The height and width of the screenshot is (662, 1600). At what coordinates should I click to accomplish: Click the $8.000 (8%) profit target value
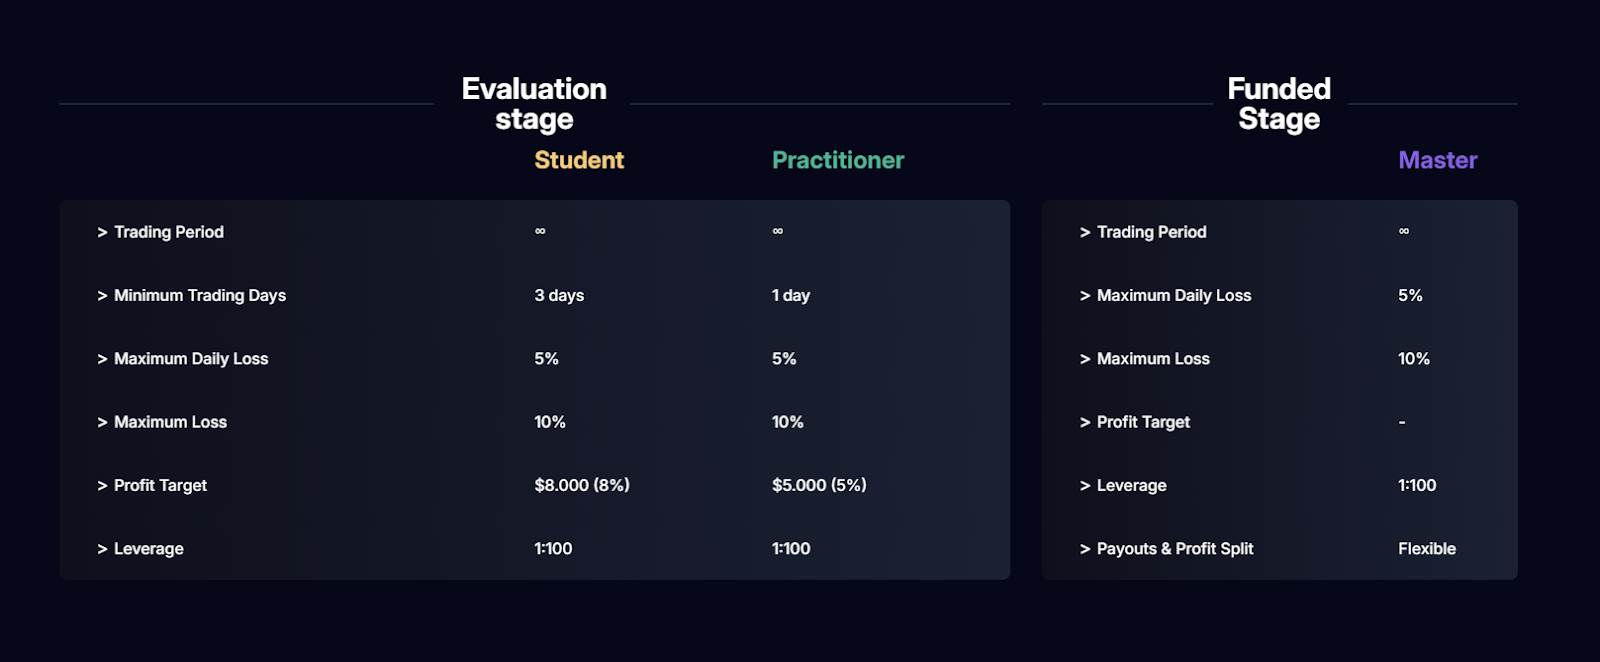[581, 485]
